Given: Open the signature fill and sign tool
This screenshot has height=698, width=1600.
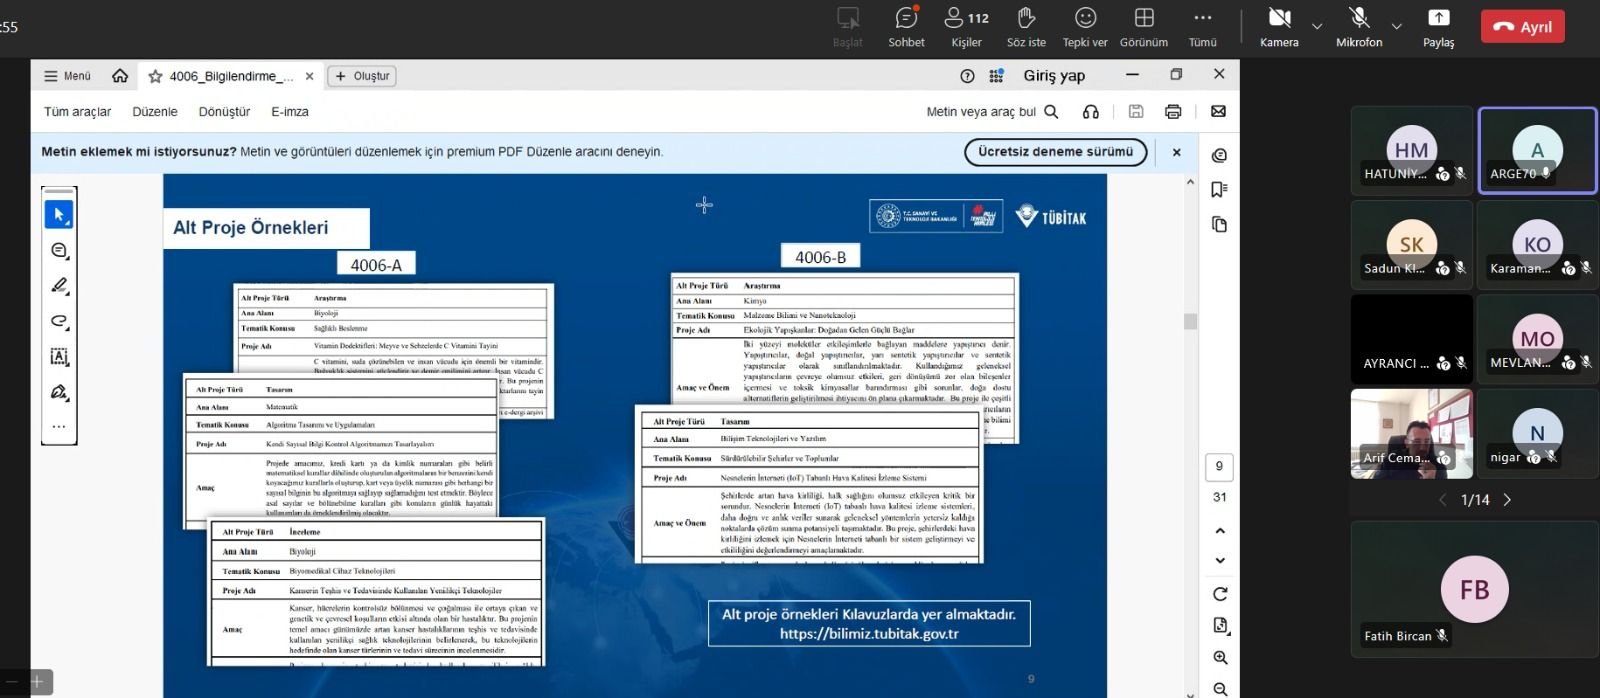Looking at the screenshot, I should click(59, 392).
